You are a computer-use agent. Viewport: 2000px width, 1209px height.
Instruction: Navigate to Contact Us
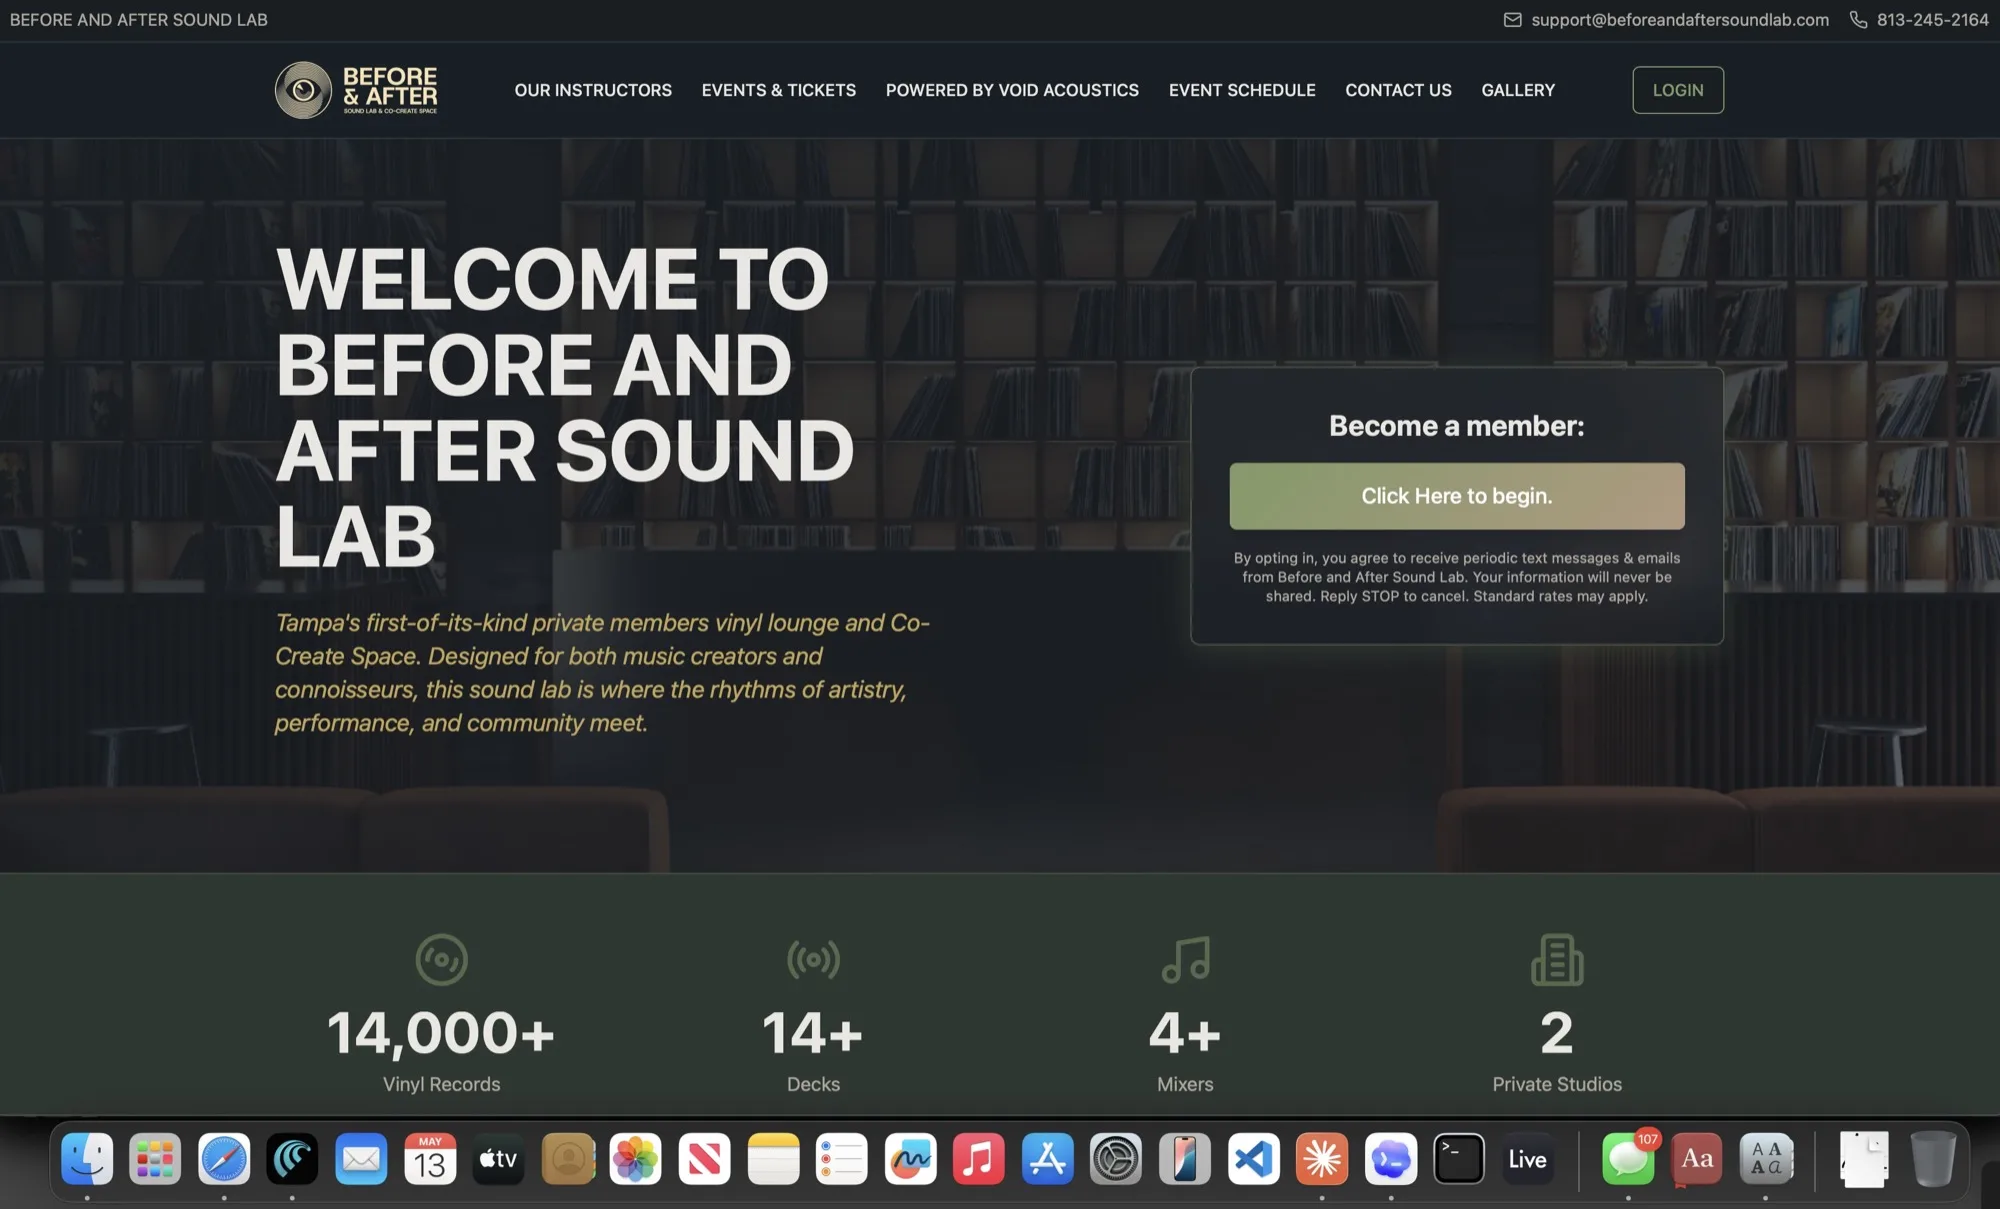pos(1398,90)
